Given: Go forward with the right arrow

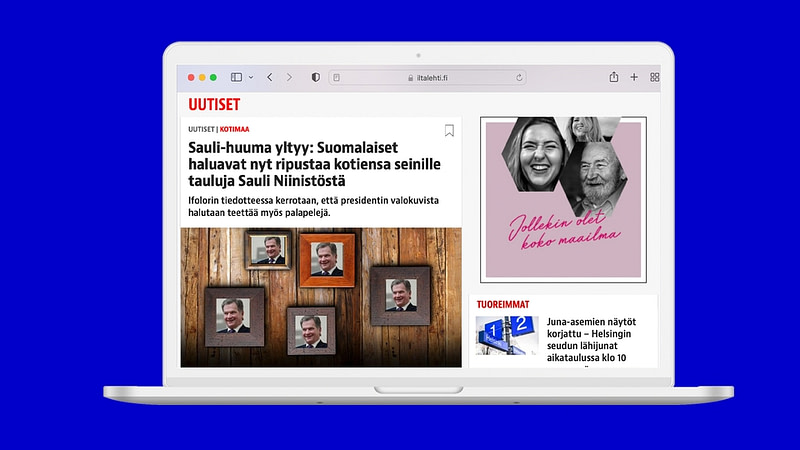Looking at the screenshot, I should 289,77.
